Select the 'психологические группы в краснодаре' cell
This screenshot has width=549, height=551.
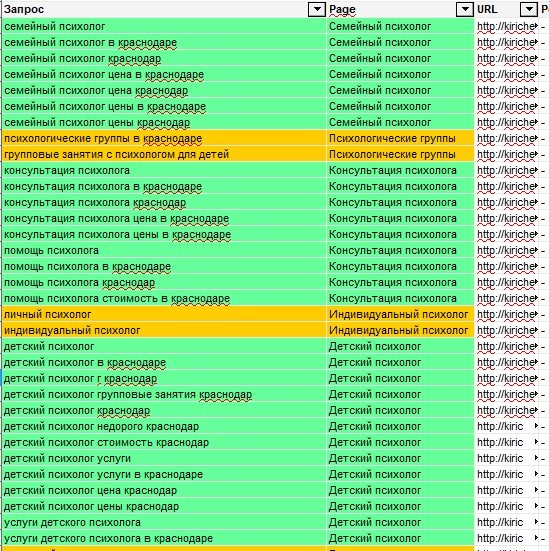coord(164,138)
